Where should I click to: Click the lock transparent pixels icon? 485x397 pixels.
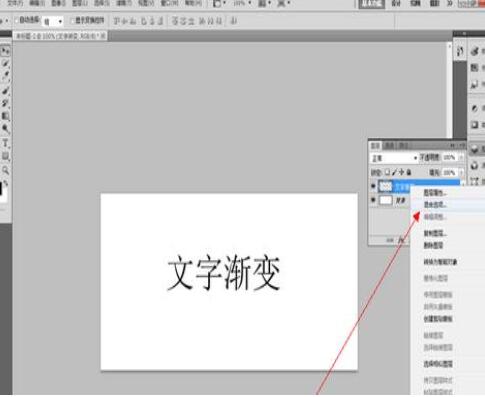(387, 172)
